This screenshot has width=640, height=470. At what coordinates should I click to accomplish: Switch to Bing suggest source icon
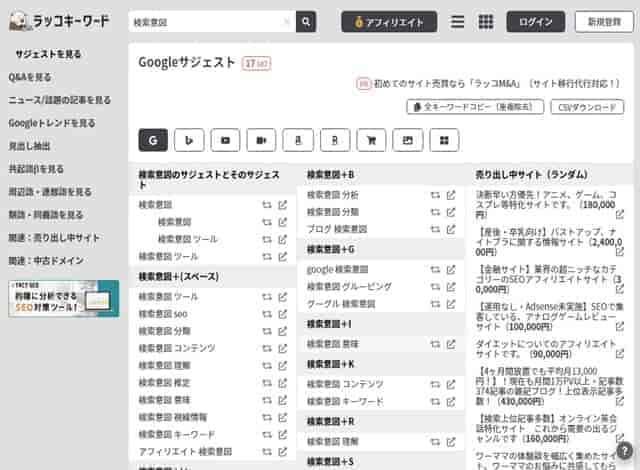coord(189,140)
